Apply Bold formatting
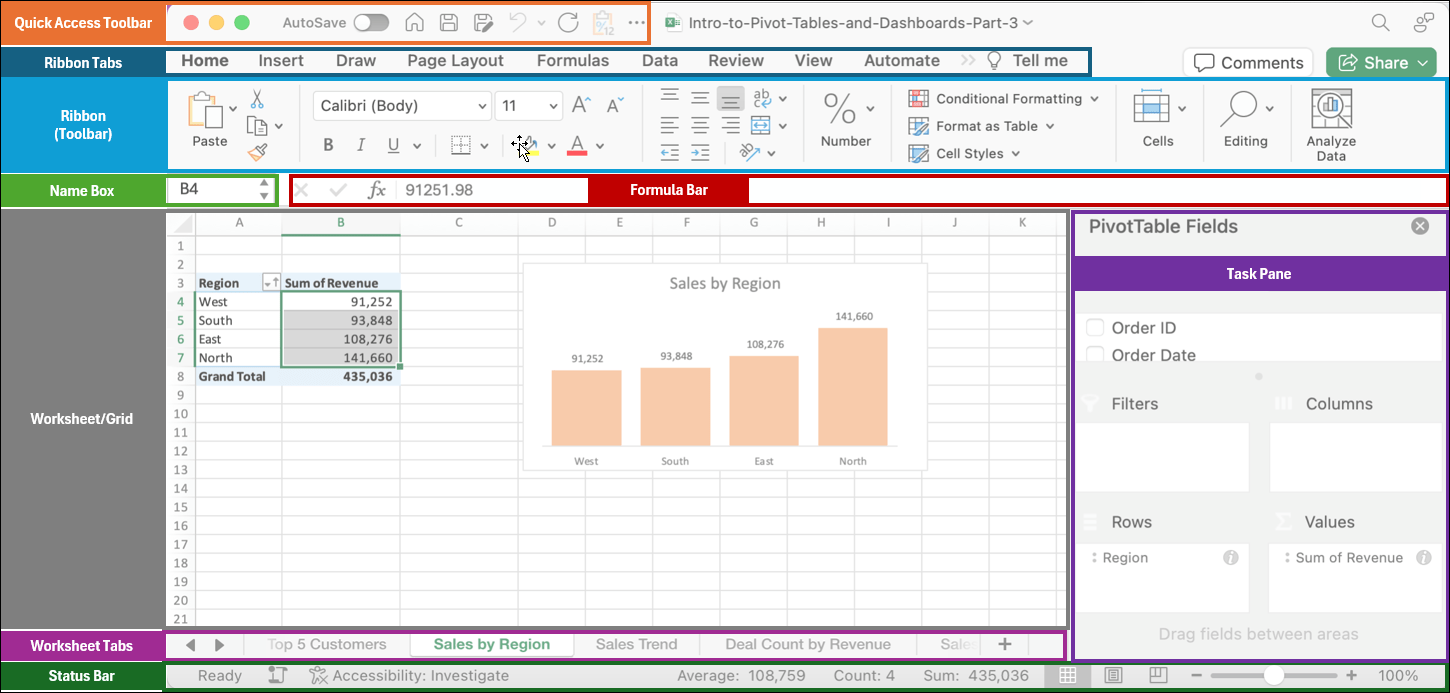1450x693 pixels. point(328,146)
